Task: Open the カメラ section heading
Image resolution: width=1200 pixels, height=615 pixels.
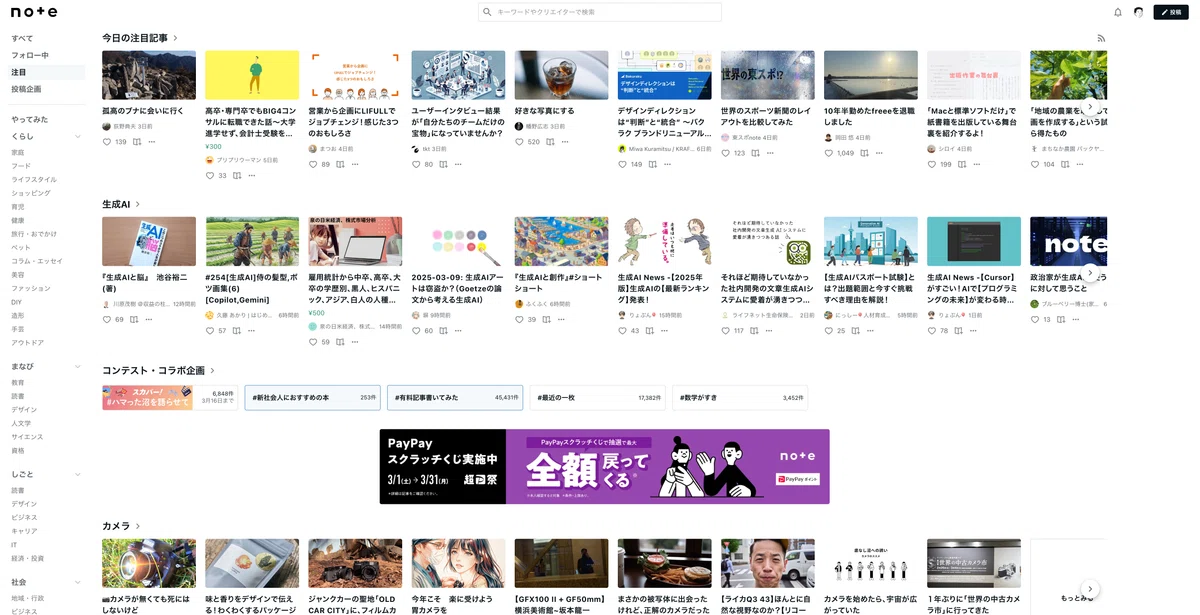Action: (121, 526)
